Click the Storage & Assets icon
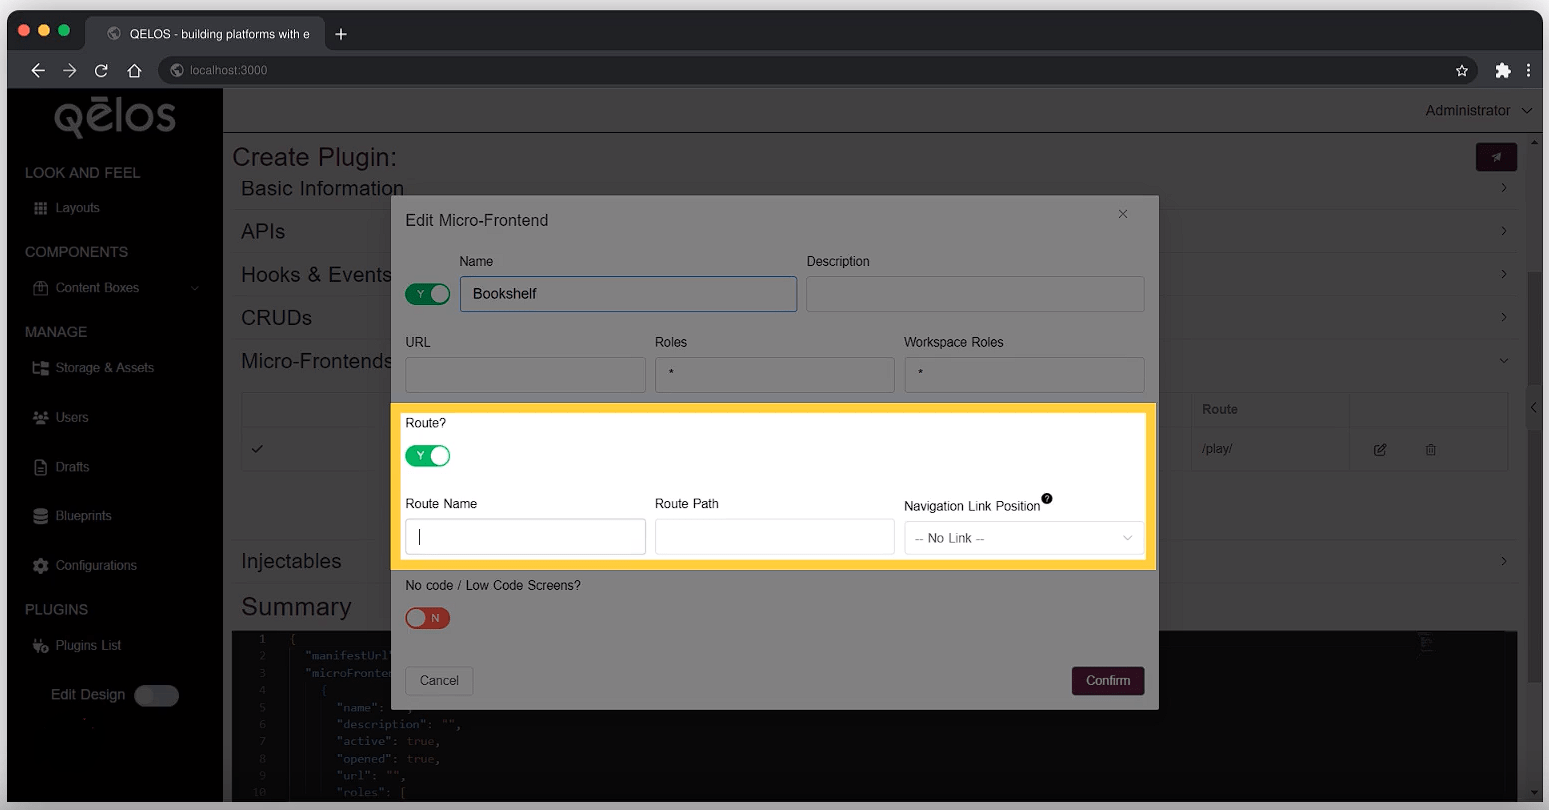The width and height of the screenshot is (1549, 810). pos(42,367)
